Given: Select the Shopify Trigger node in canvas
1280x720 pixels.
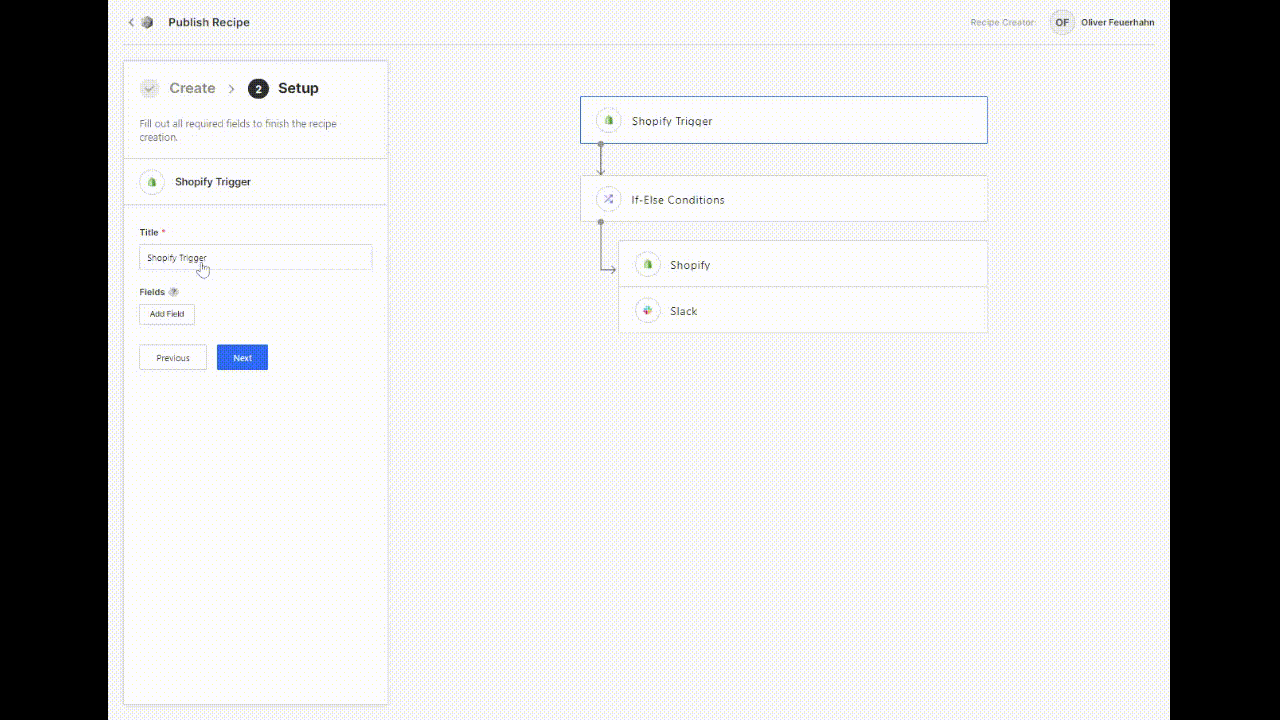Looking at the screenshot, I should pos(784,120).
